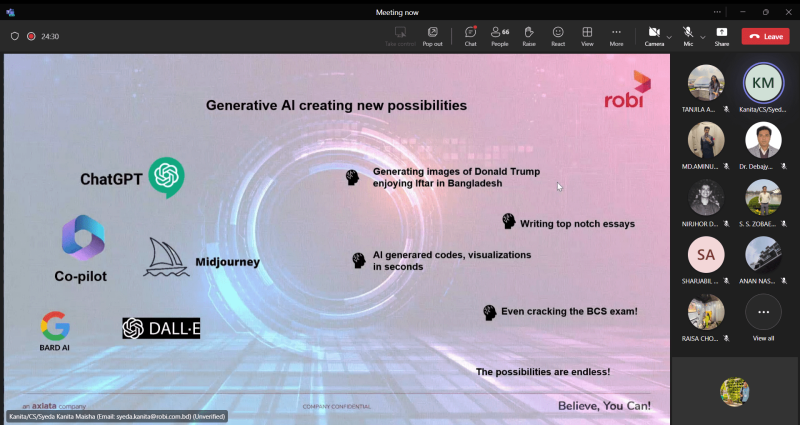Screen dimensions: 800x425
Task: Leave the meeting with the red button
Action: pos(765,36)
